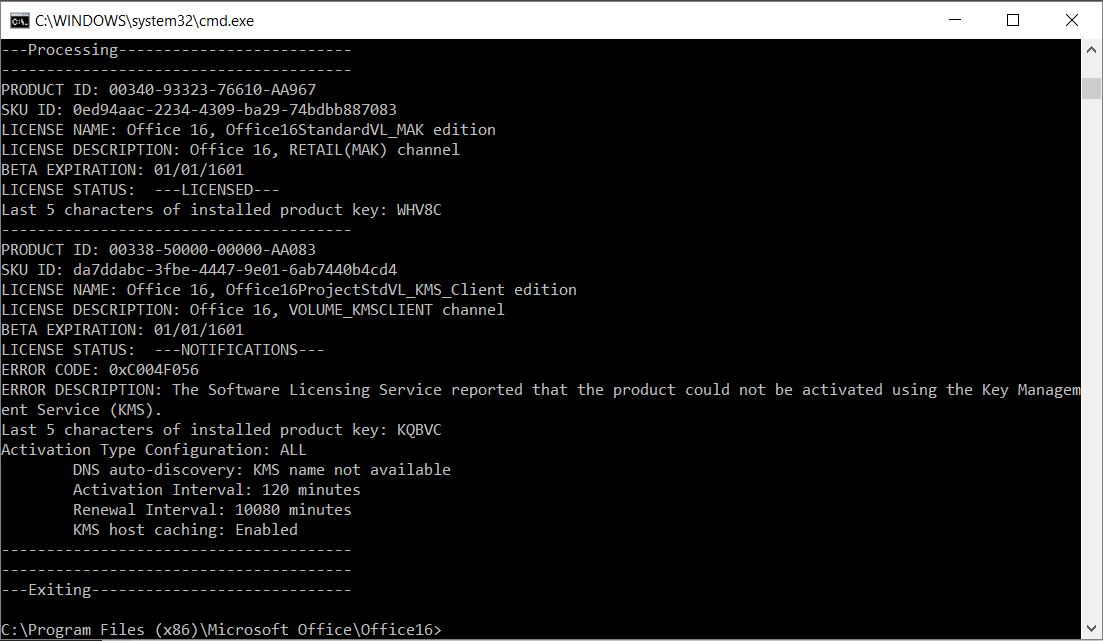Click the vertical scrollbar thumb

1092,88
